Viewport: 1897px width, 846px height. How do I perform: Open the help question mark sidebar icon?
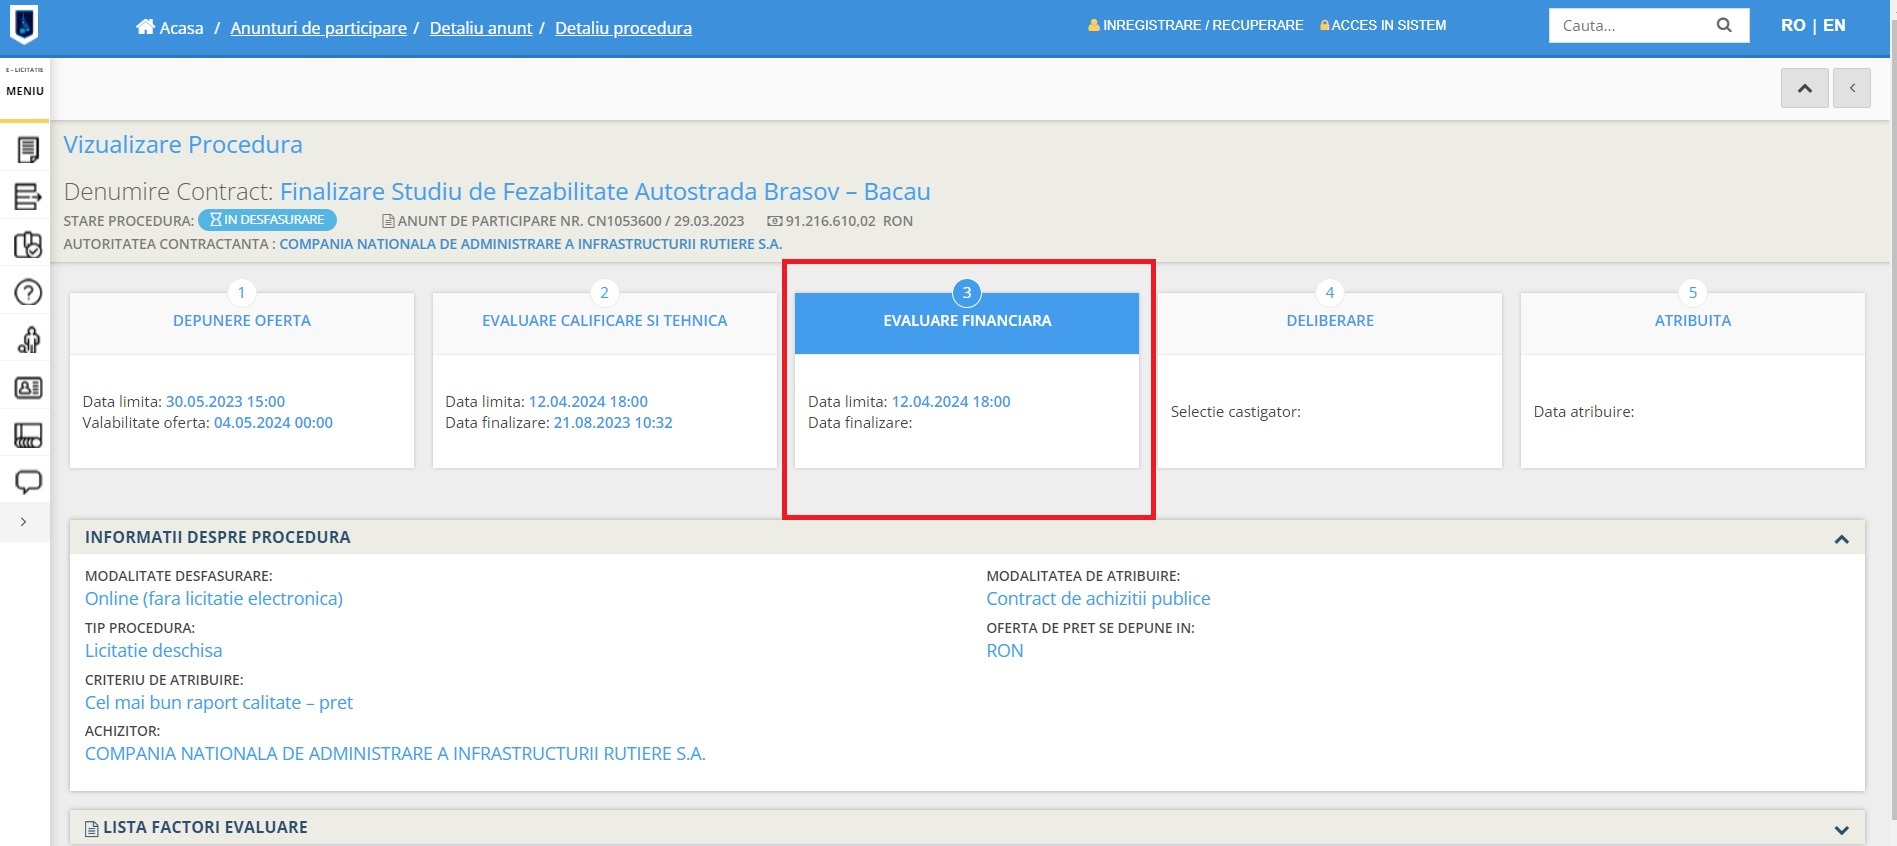[x=28, y=292]
